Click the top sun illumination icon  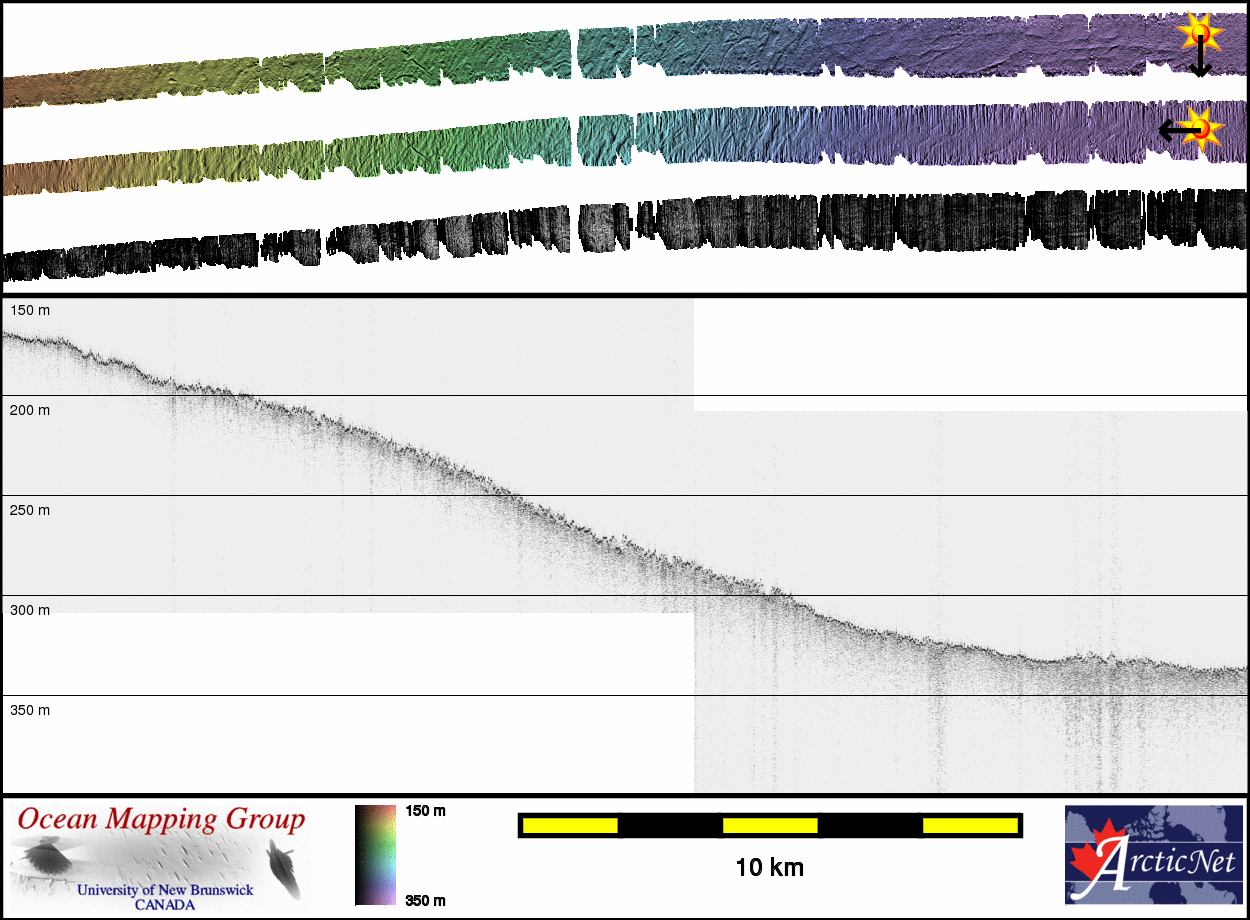tap(1199, 34)
